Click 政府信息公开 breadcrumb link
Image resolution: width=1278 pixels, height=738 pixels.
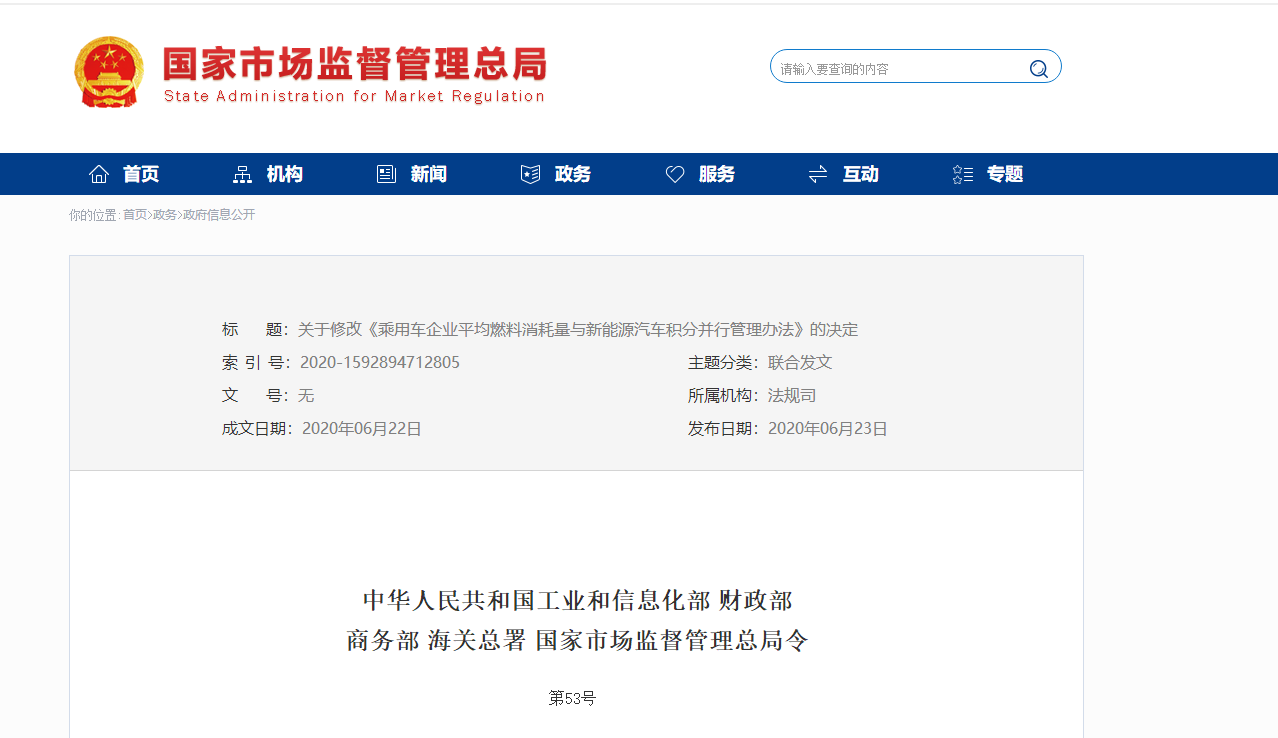219,215
